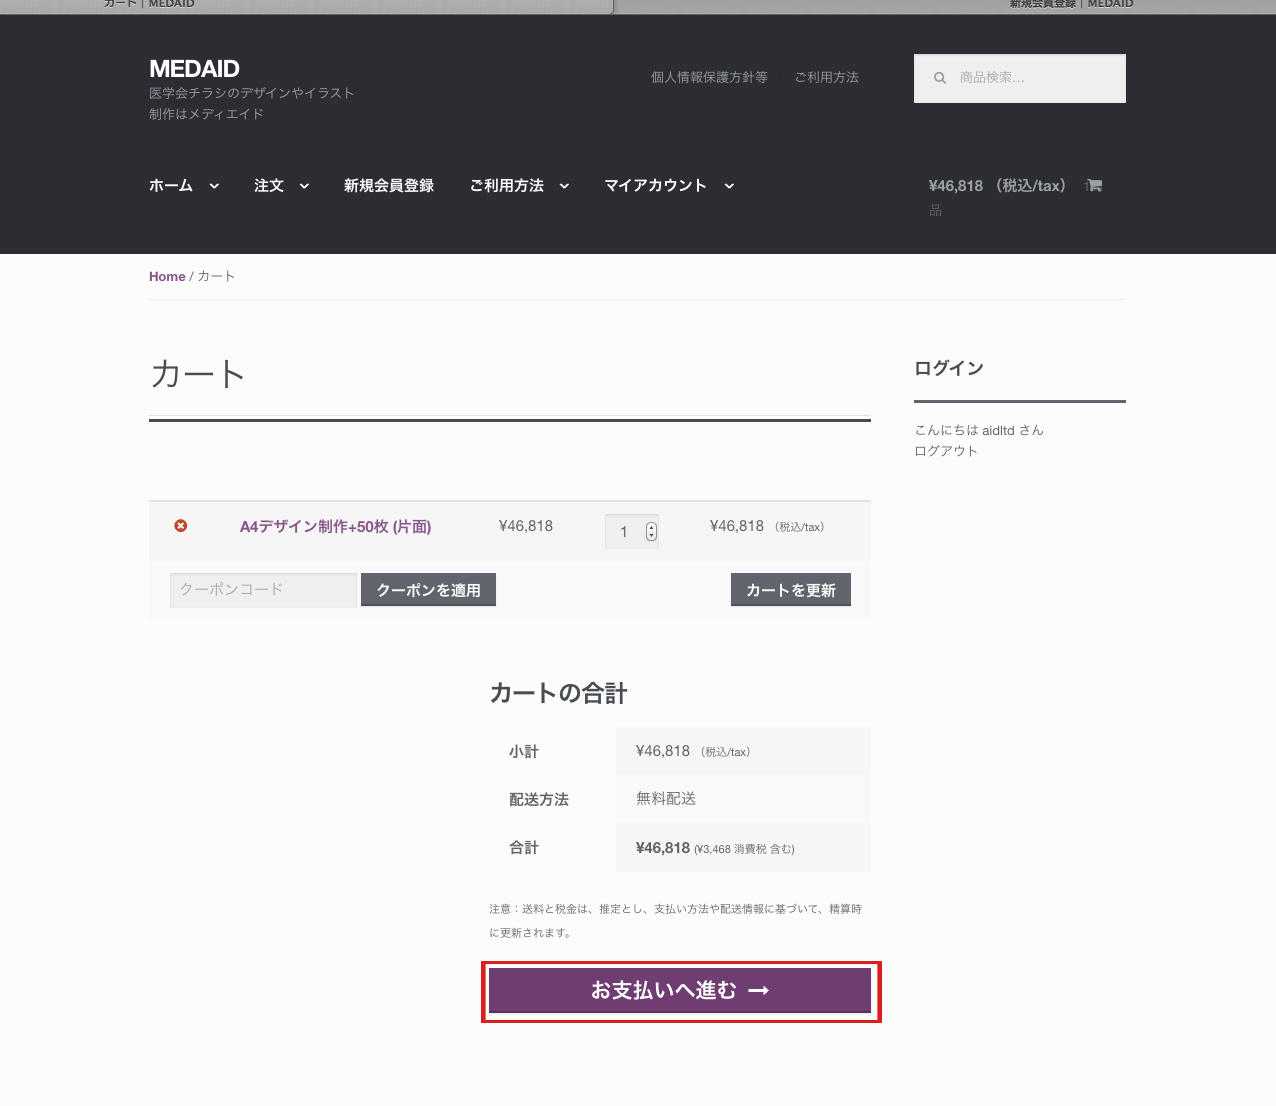Viewport: 1276px width, 1106px height.
Task: Click the マイアカウント chevron icon
Action: pyautogui.click(x=729, y=186)
